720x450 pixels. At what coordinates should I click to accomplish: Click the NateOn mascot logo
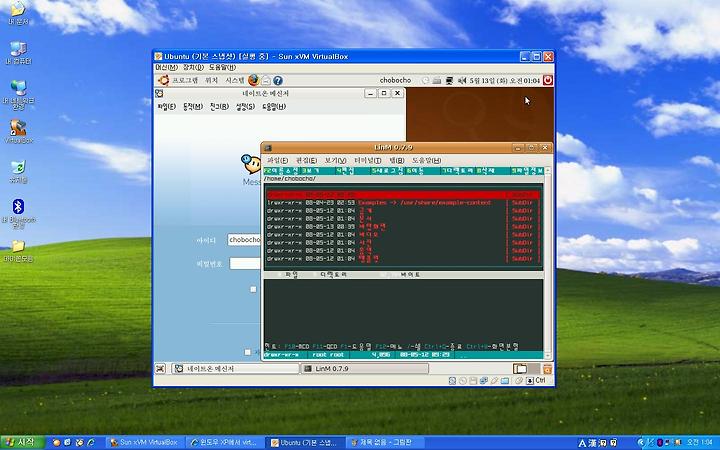[x=251, y=164]
